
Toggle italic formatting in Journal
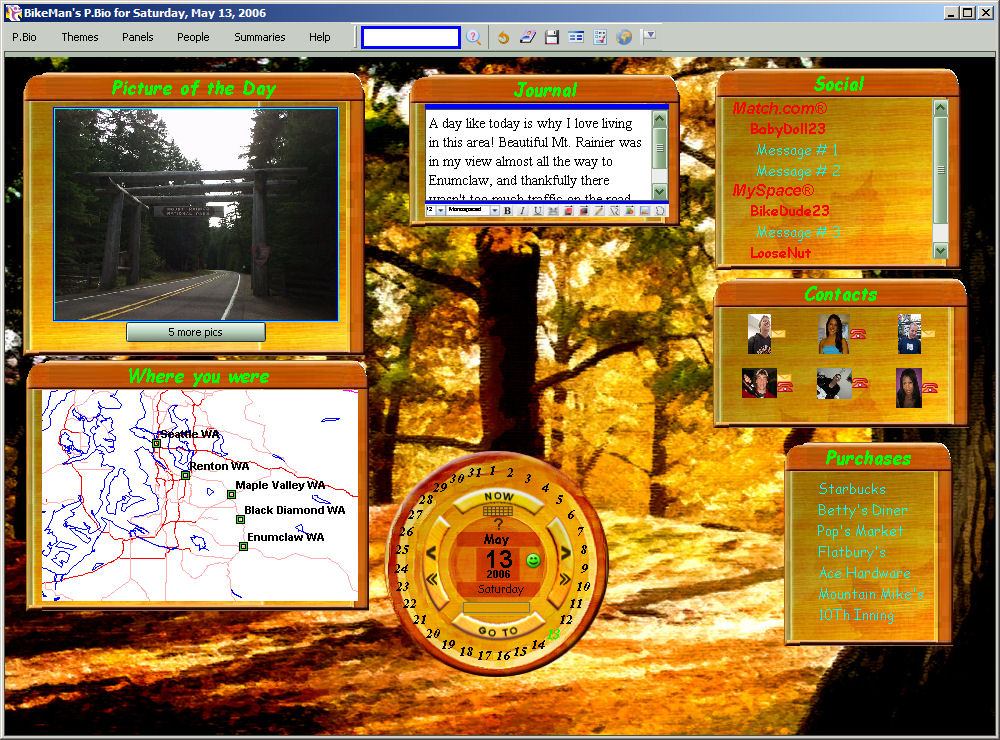click(x=522, y=211)
